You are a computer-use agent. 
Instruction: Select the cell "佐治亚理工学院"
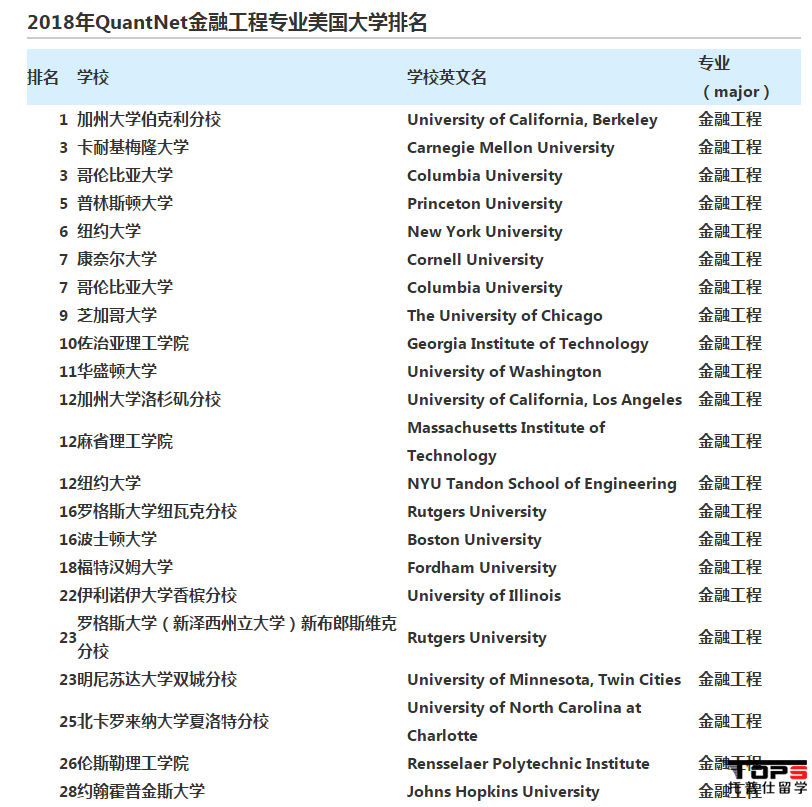[133, 343]
